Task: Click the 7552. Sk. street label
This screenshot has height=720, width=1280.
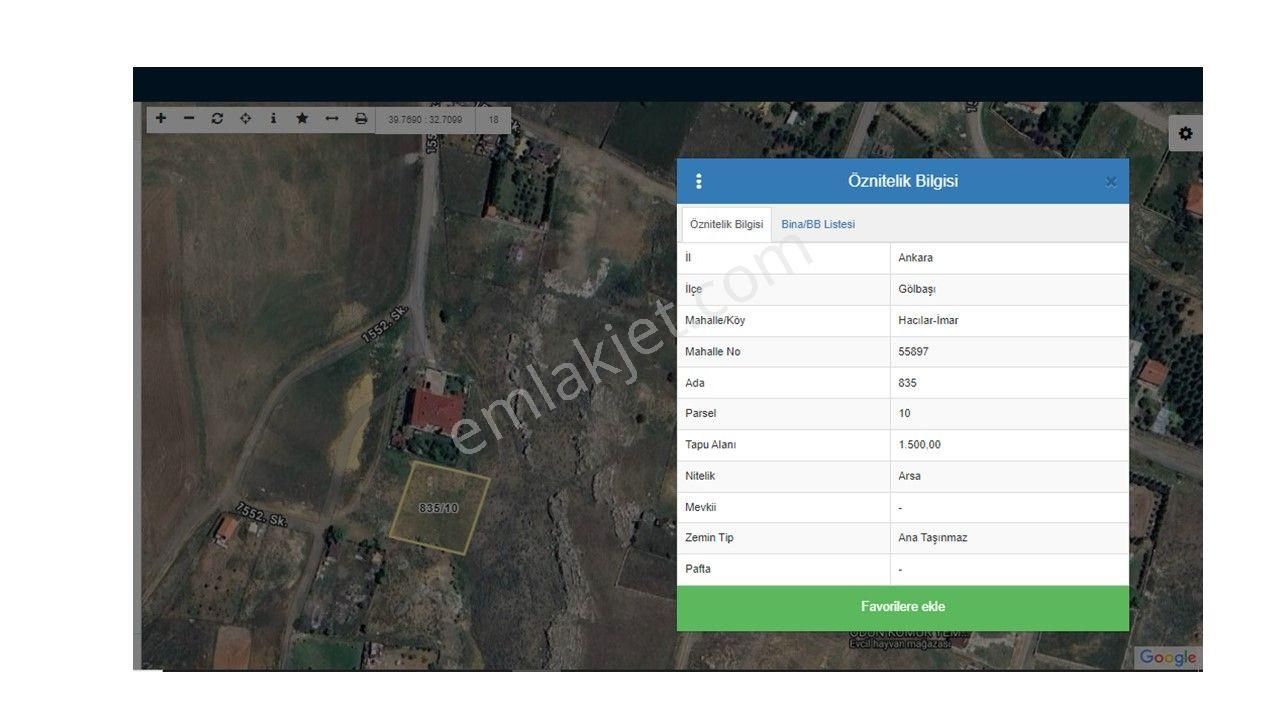Action: (x=261, y=515)
